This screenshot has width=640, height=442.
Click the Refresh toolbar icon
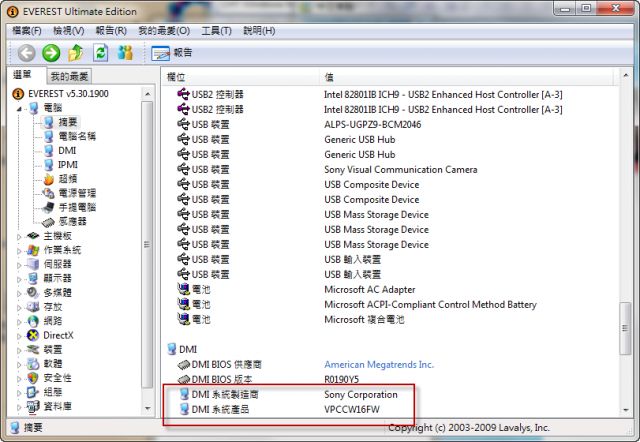point(100,53)
